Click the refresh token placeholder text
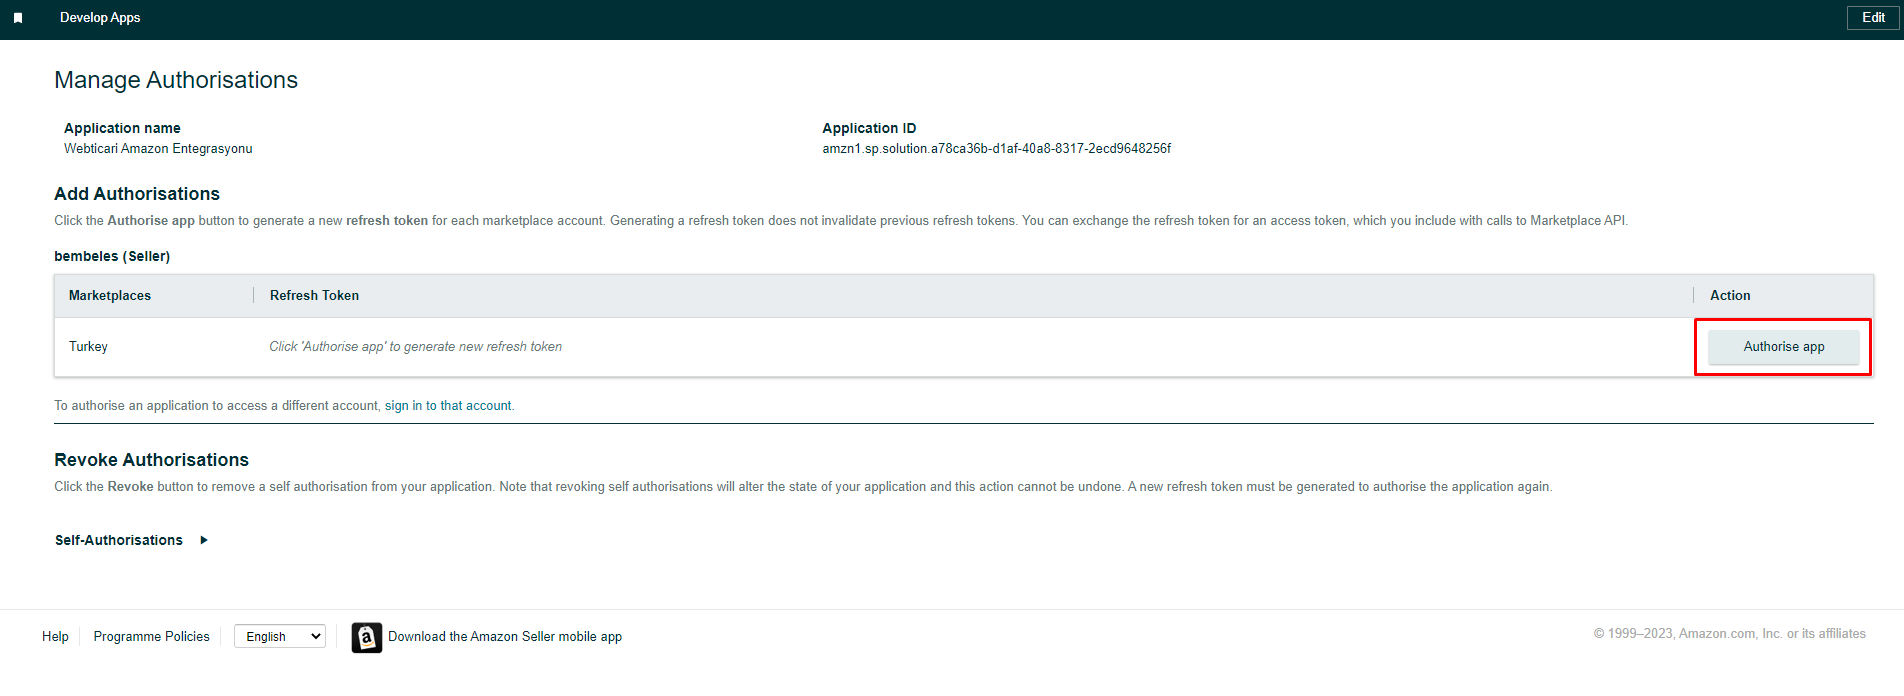 tap(415, 347)
